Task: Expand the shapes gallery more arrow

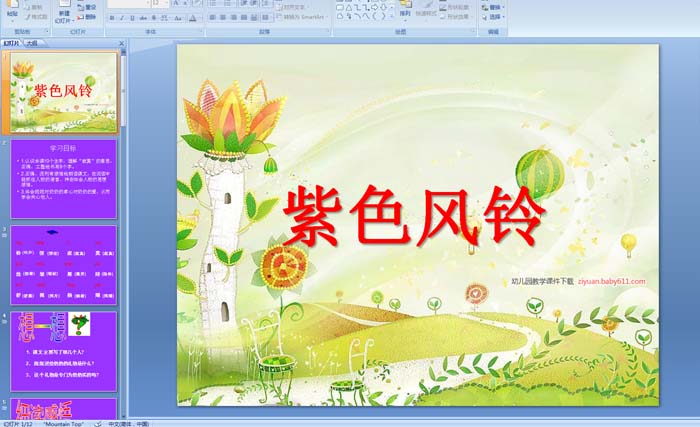Action: pos(392,17)
